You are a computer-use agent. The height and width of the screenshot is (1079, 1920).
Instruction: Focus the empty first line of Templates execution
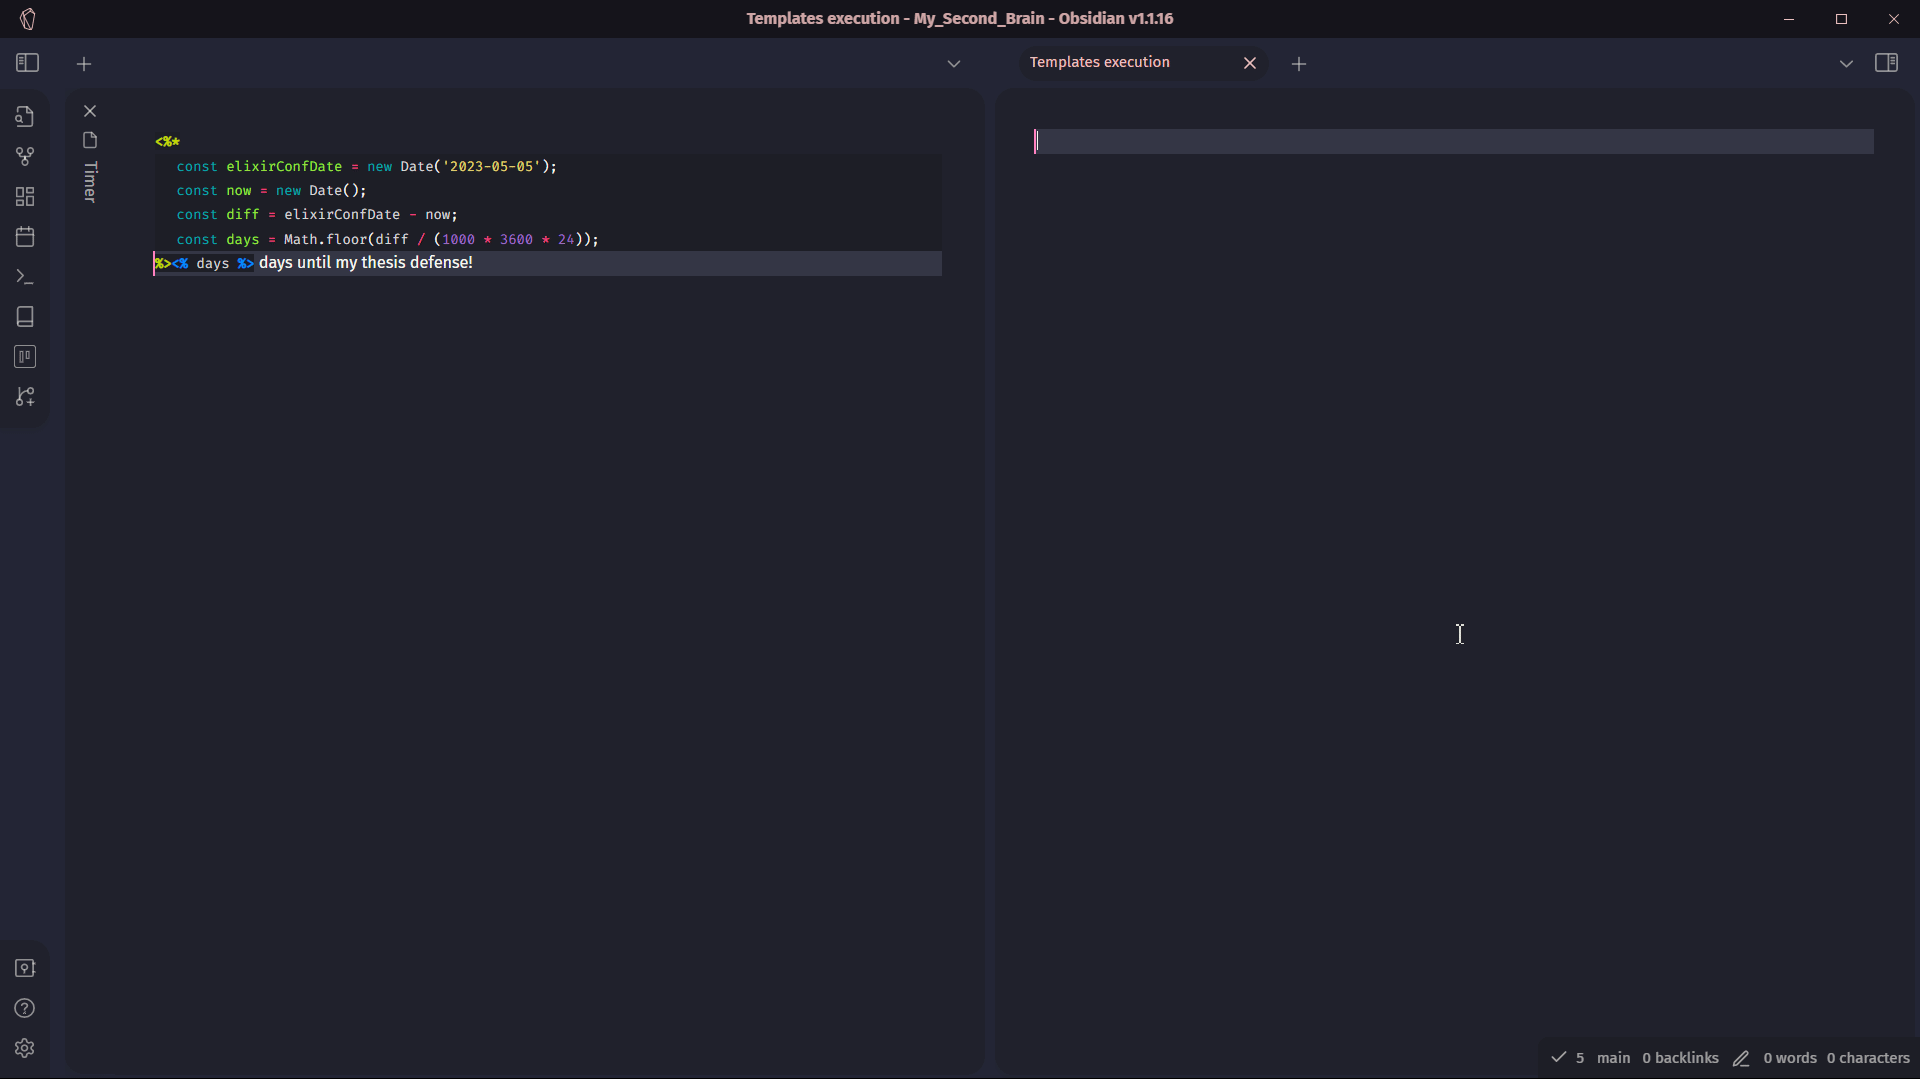1453,141
